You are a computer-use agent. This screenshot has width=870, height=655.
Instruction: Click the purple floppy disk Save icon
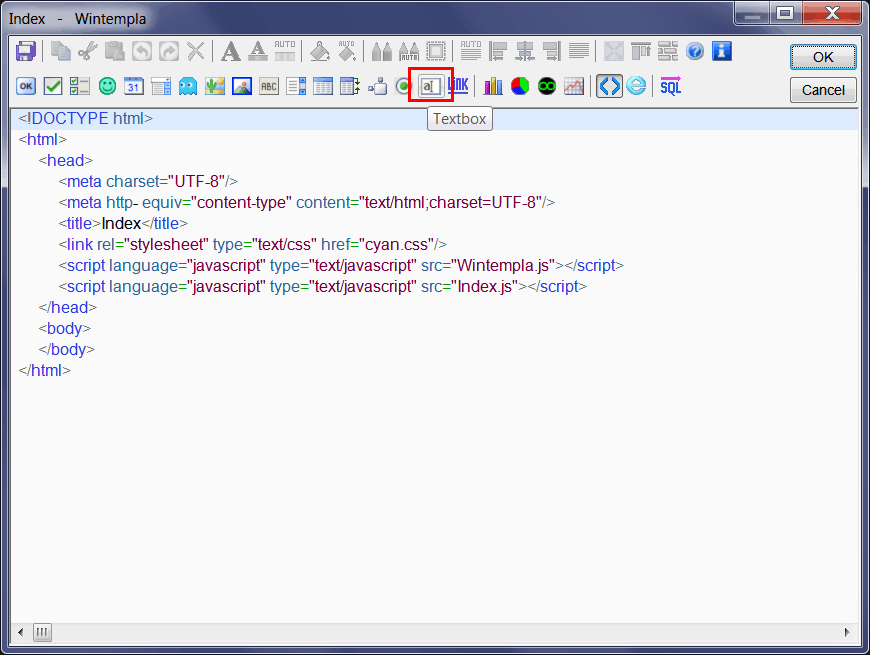26,52
